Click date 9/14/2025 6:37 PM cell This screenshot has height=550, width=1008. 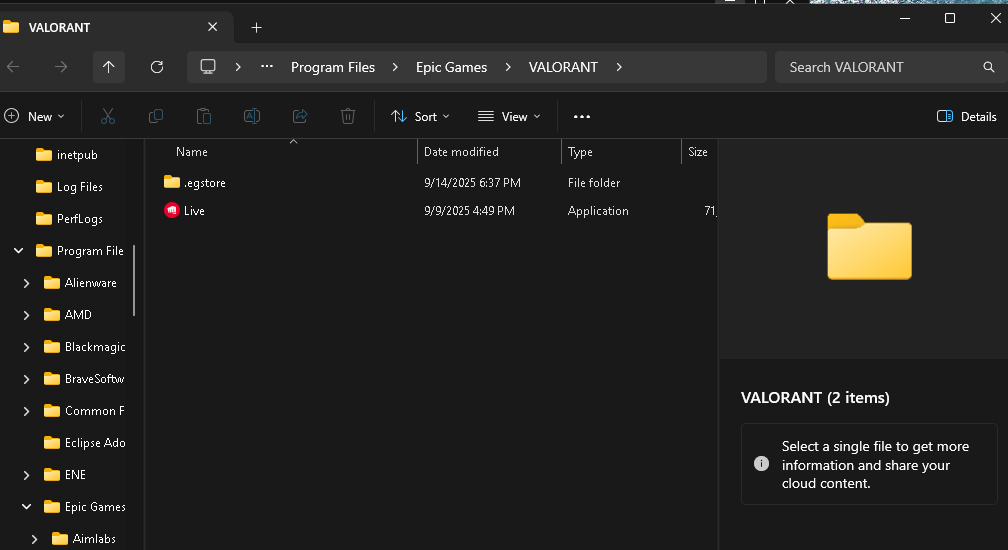point(472,182)
